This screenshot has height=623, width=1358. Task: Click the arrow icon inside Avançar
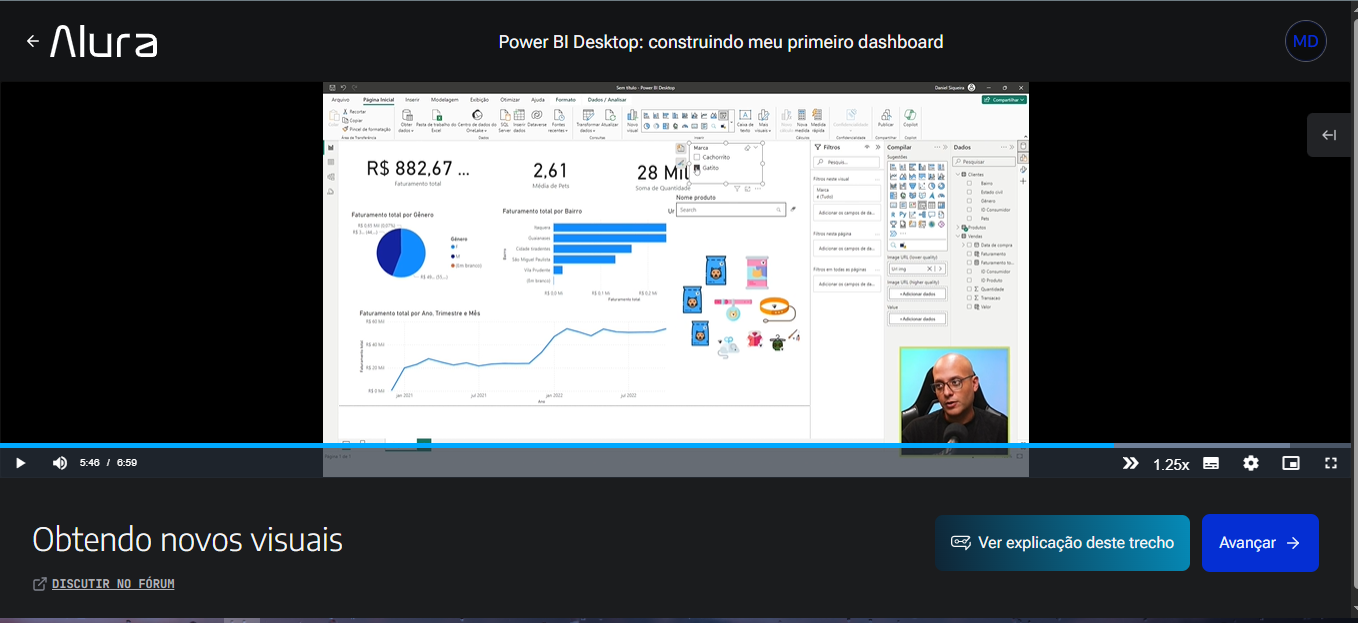1293,543
